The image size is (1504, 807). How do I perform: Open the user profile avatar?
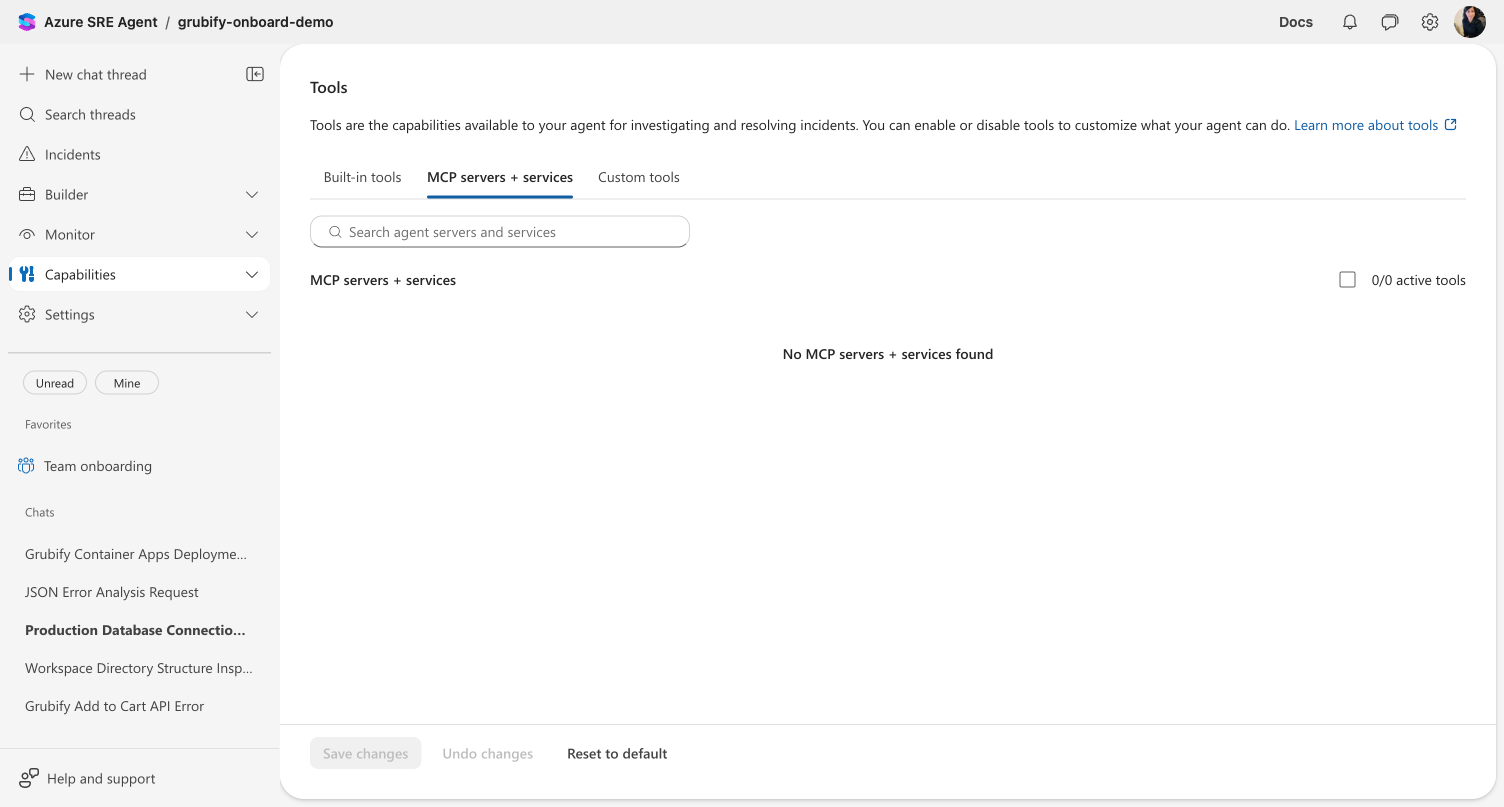(1470, 22)
